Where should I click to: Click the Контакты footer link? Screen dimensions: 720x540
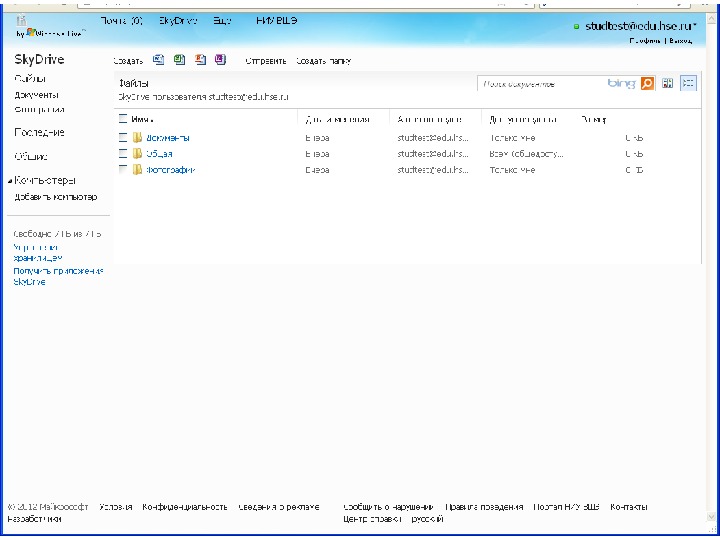tap(629, 507)
